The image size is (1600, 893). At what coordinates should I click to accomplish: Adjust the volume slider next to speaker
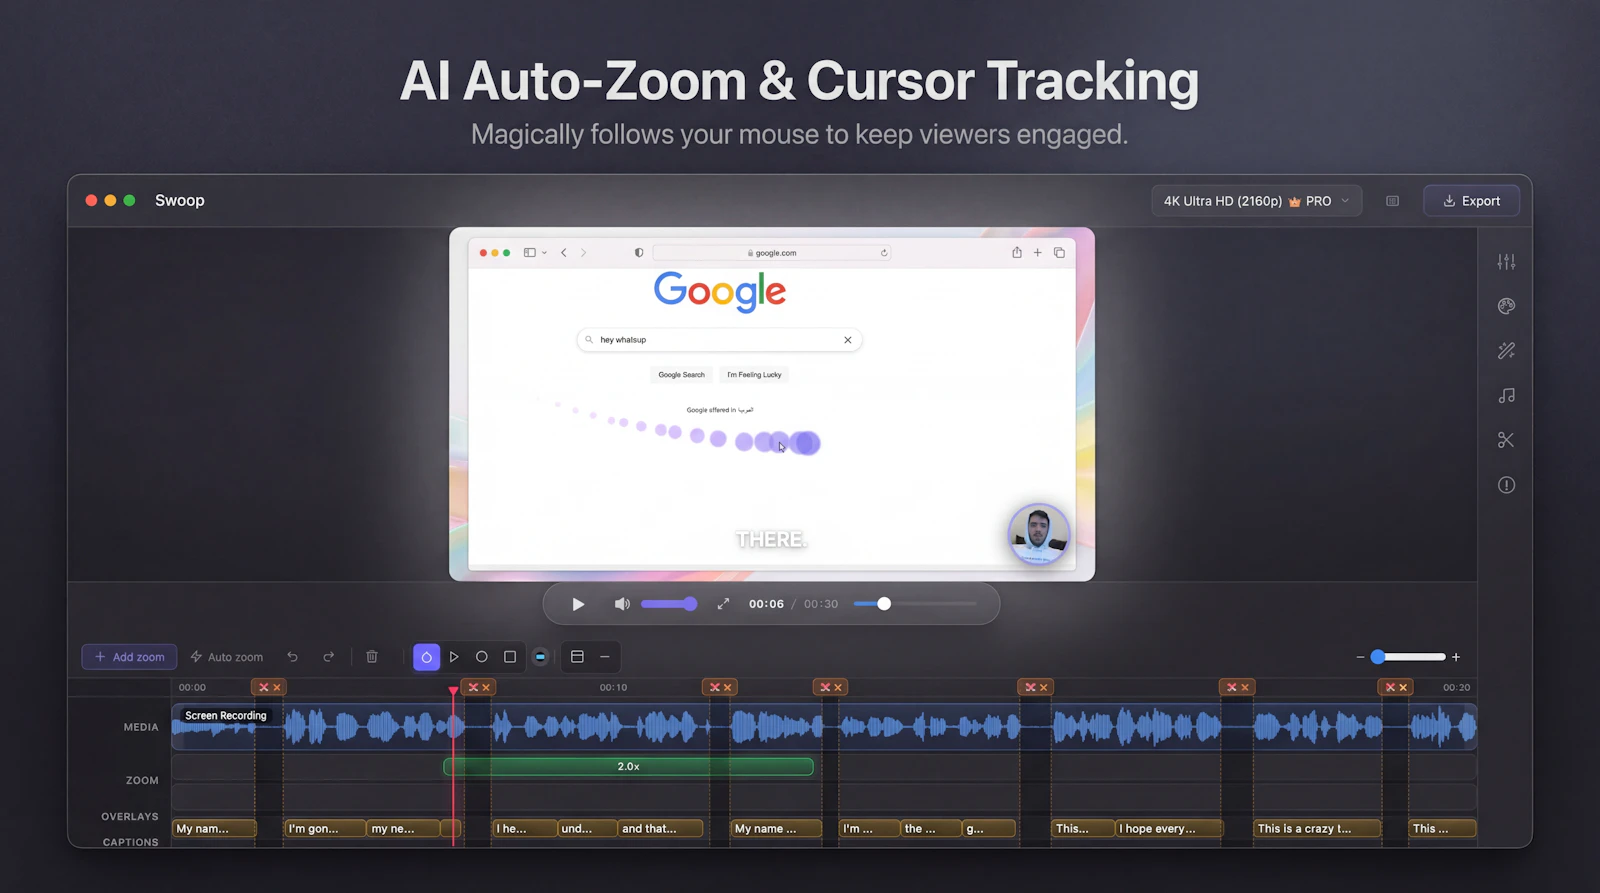pyautogui.click(x=669, y=604)
